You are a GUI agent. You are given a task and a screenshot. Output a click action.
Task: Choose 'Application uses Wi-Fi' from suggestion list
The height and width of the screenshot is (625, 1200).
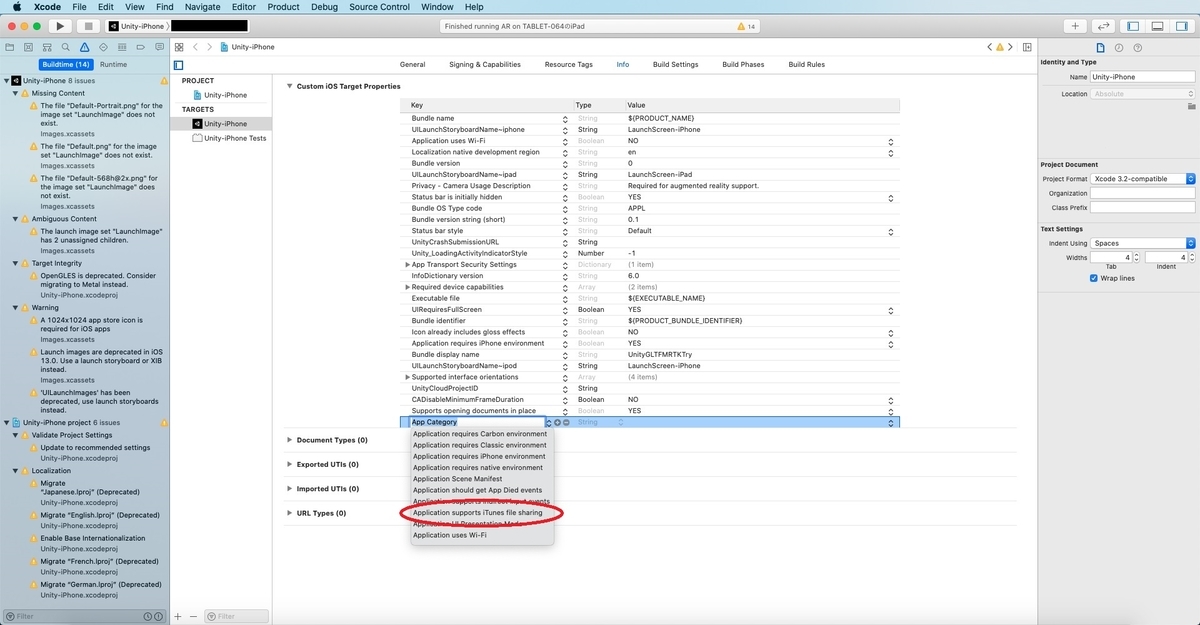click(x=450, y=535)
